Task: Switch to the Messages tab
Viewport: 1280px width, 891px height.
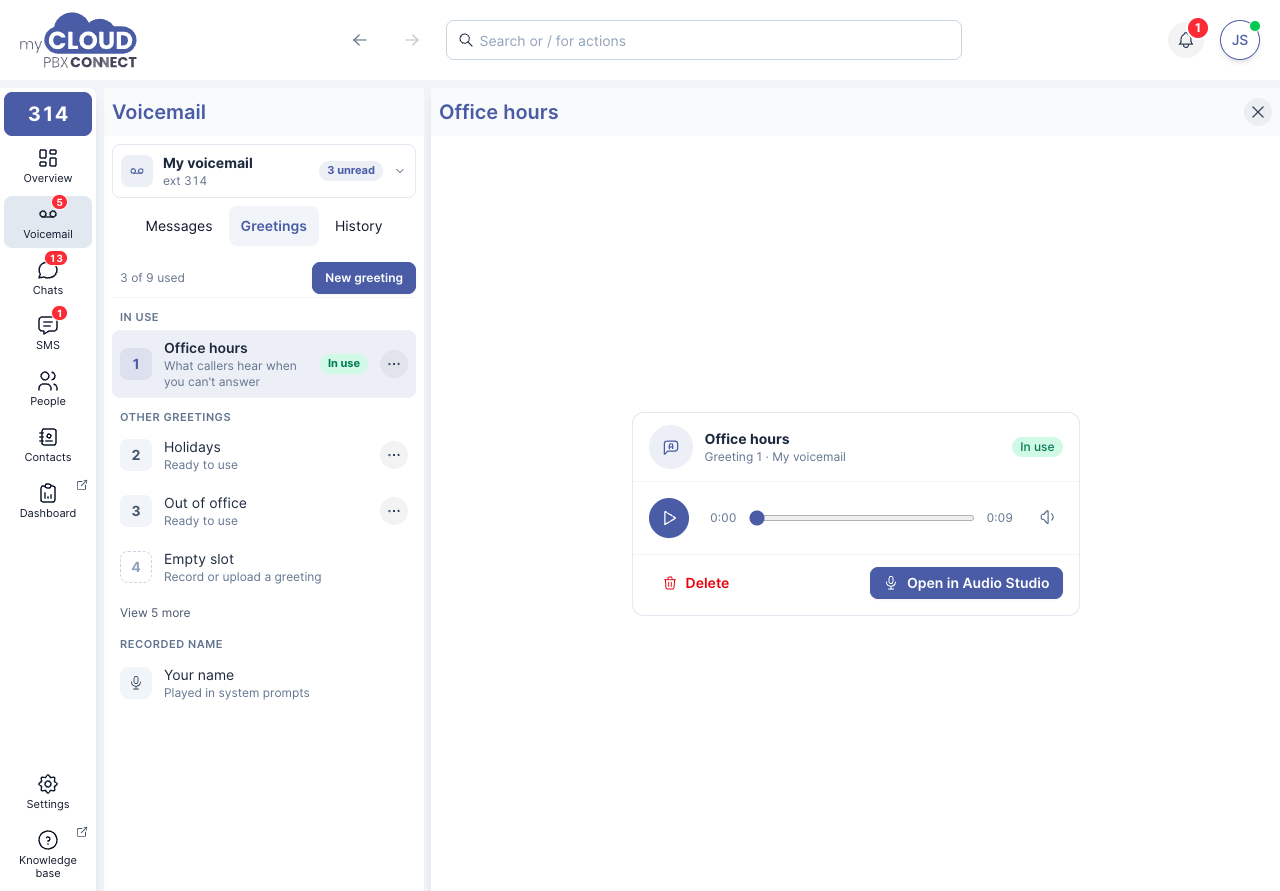Action: (x=179, y=226)
